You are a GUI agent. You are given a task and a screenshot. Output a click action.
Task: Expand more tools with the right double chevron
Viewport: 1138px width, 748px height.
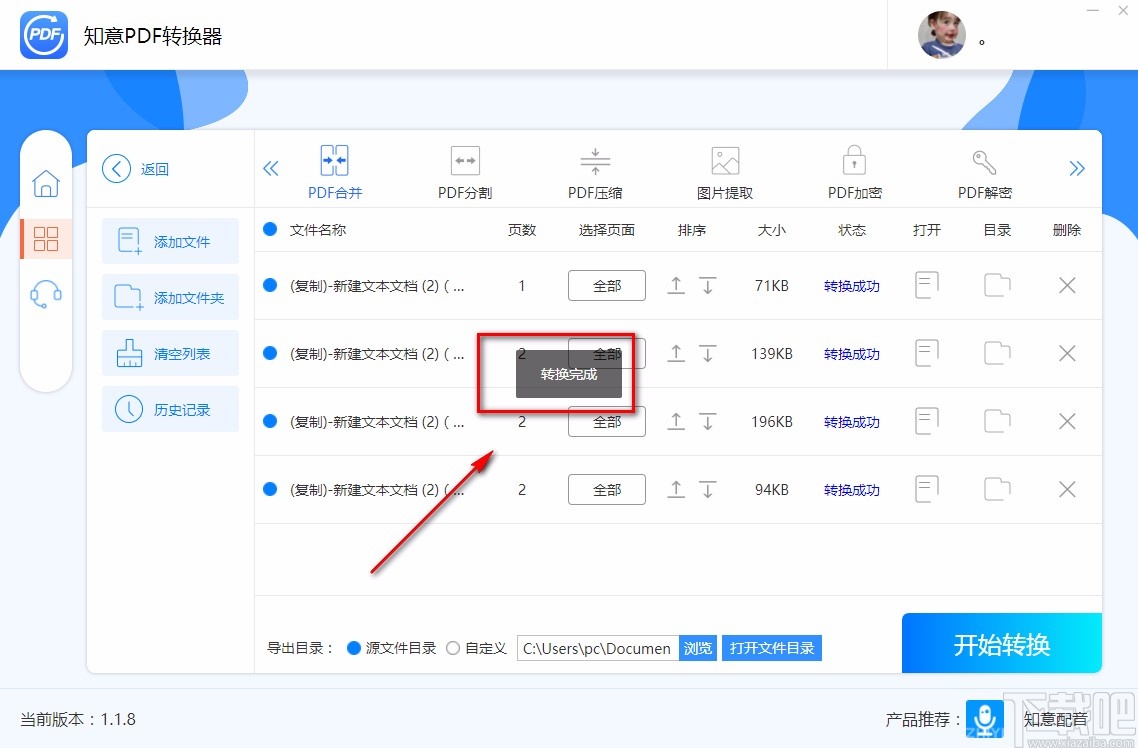[1078, 168]
